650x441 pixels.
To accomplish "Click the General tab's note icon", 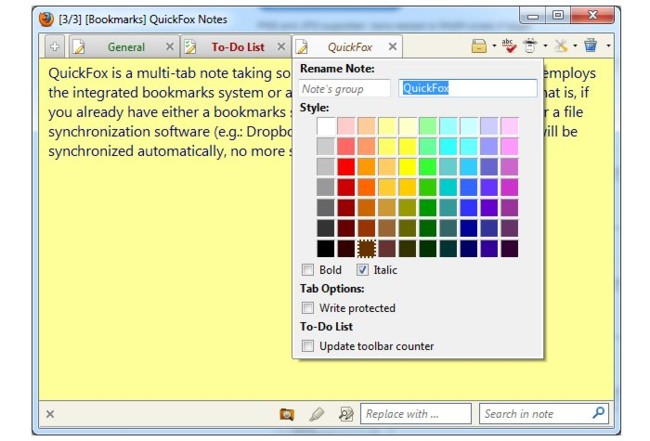I will tap(78, 47).
